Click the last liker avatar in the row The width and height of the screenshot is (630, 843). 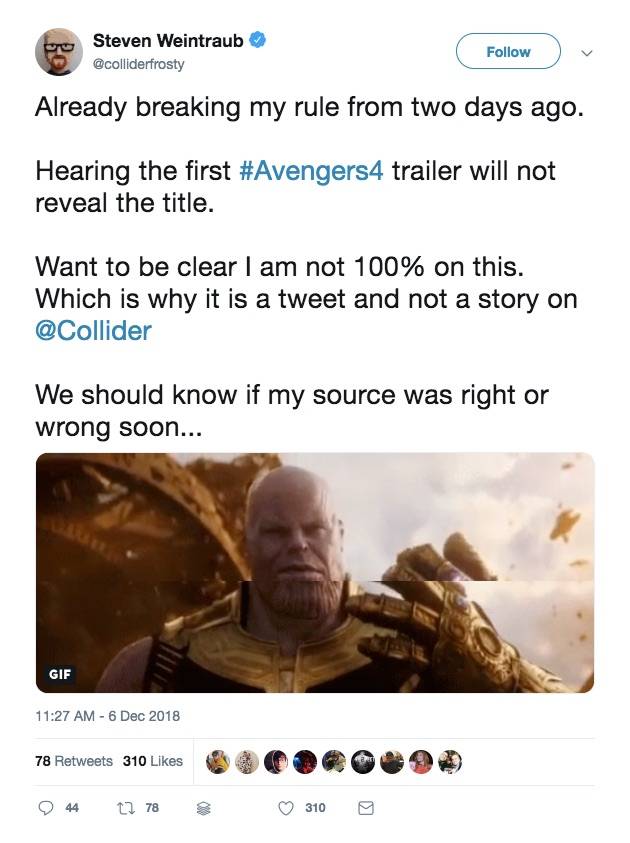(x=450, y=762)
